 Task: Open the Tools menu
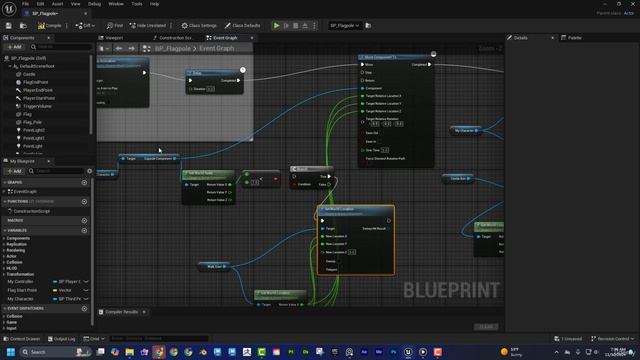click(x=137, y=4)
